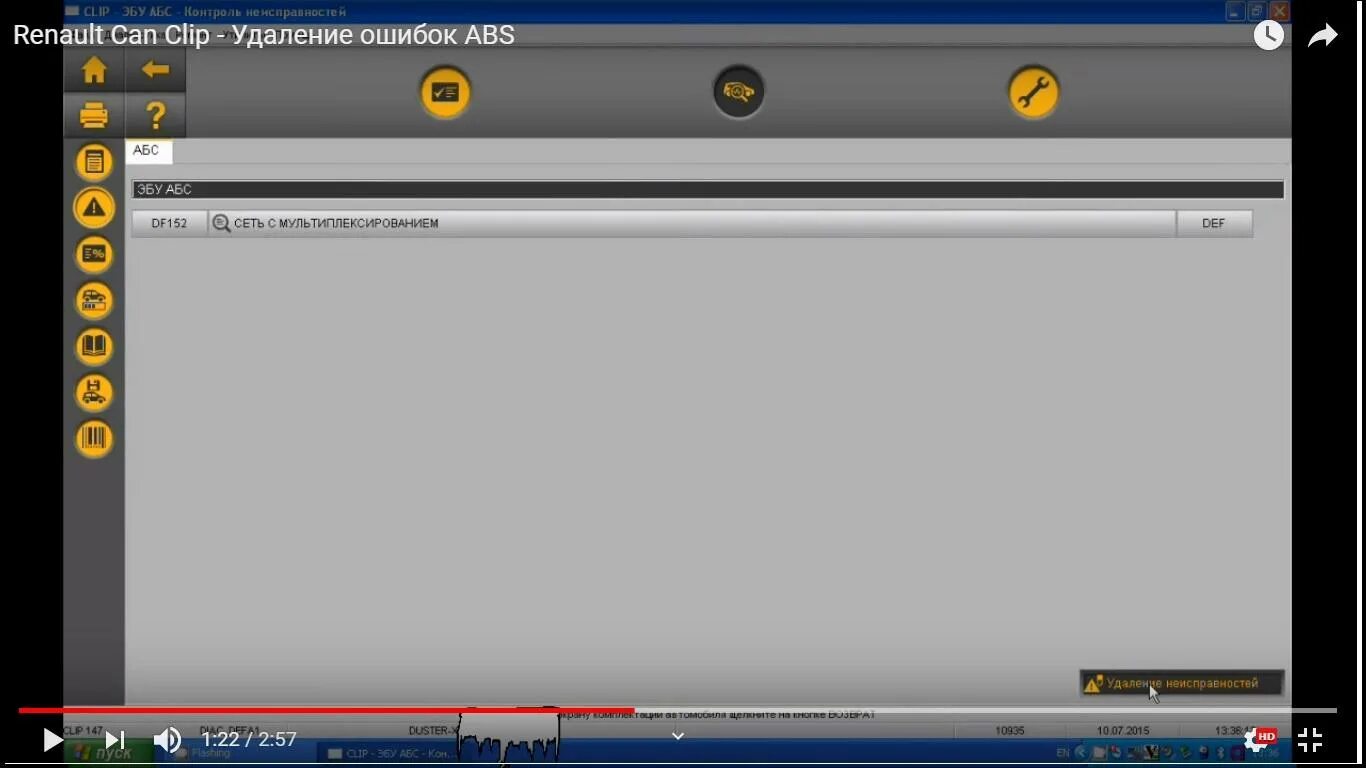Open the car with screen icon in sidebar
Screen dimensions: 1366x768
tap(94, 300)
